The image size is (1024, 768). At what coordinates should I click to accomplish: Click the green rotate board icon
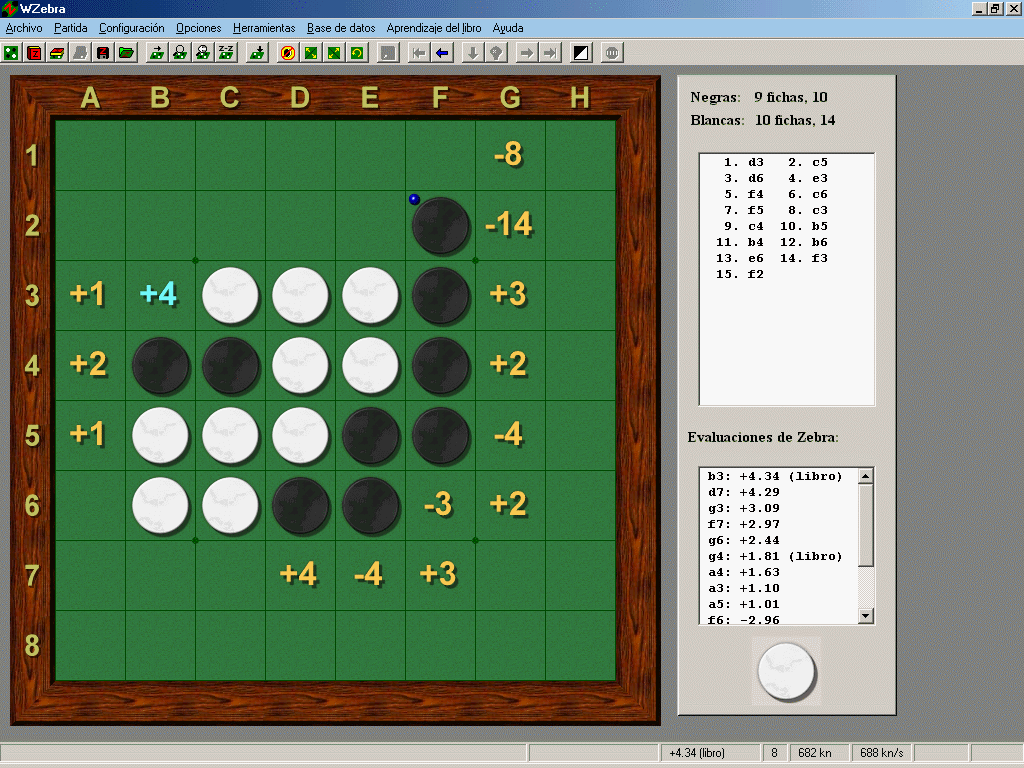tap(357, 52)
